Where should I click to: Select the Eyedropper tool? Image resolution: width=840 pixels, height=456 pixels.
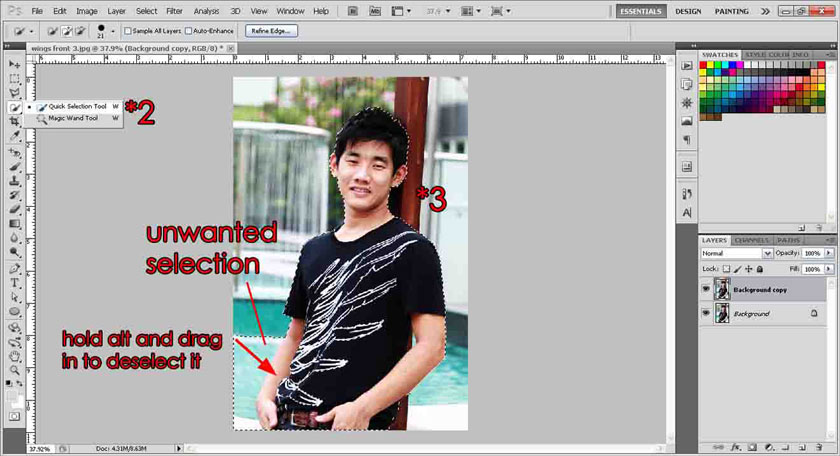[14, 136]
